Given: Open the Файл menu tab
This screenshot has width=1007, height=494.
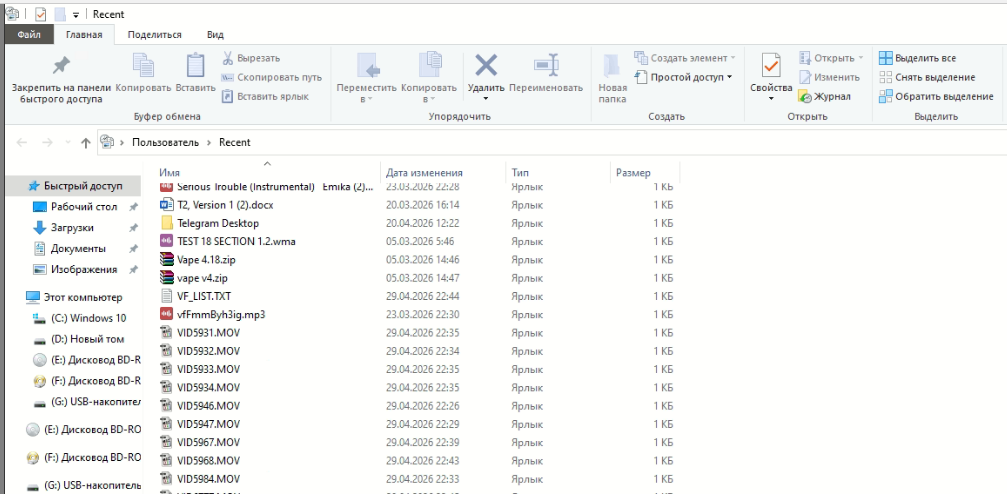Looking at the screenshot, I should (30, 35).
